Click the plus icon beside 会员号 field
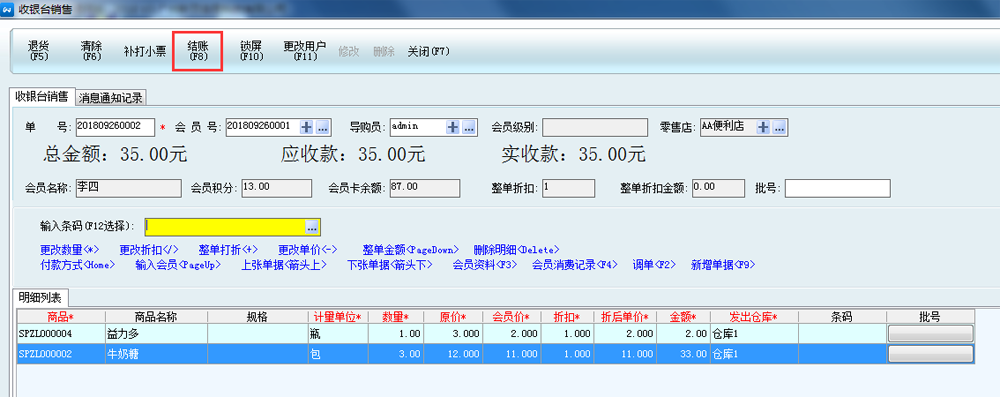1000x397 pixels. [307, 127]
